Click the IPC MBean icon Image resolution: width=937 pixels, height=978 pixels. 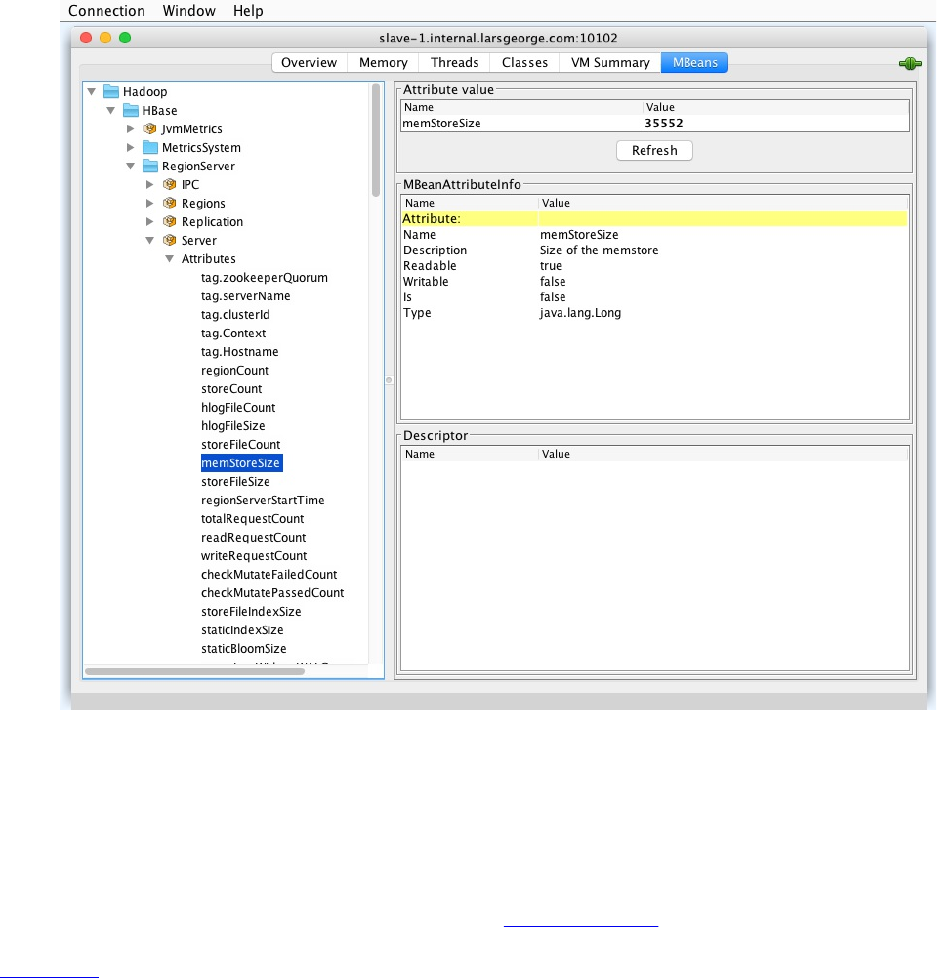(170, 185)
